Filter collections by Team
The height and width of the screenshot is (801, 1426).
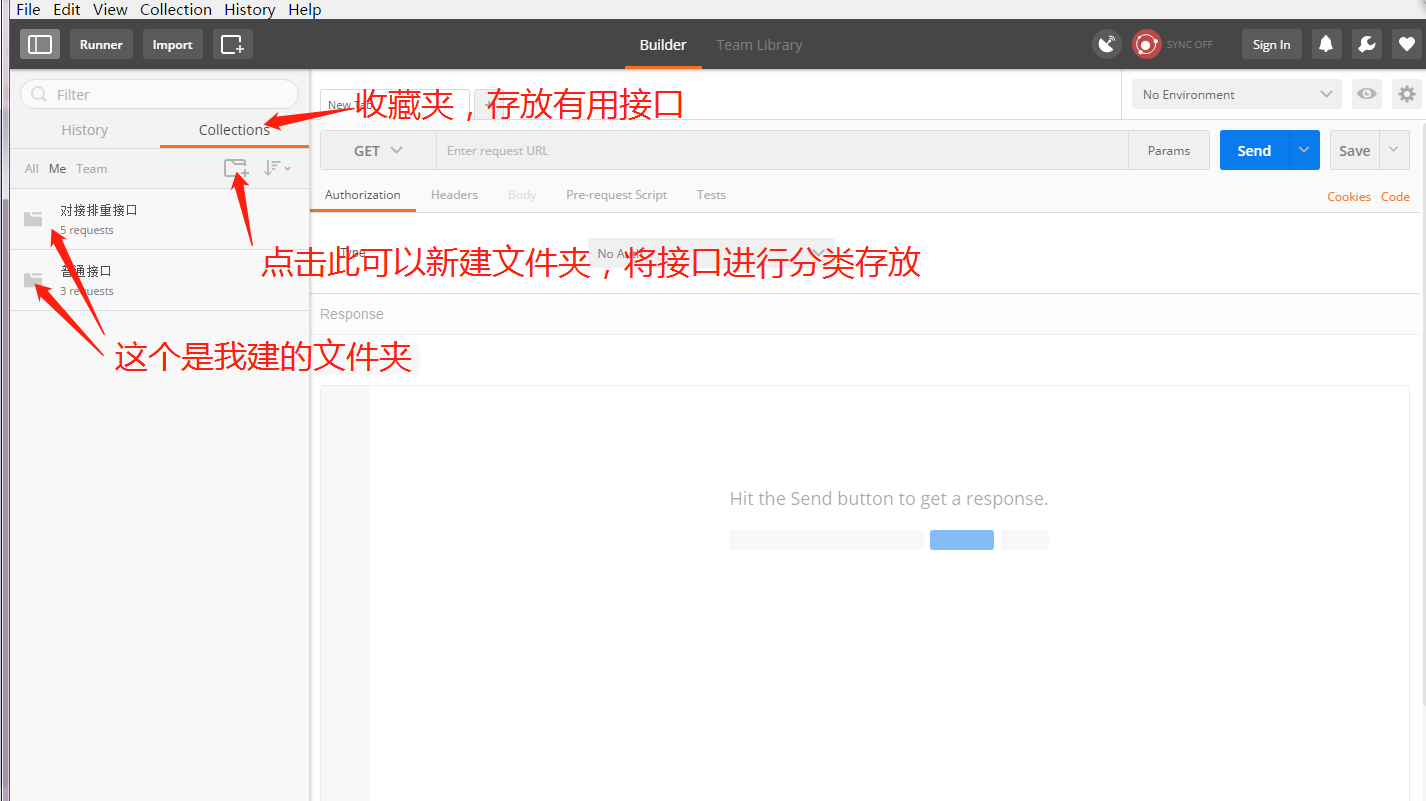(x=92, y=169)
